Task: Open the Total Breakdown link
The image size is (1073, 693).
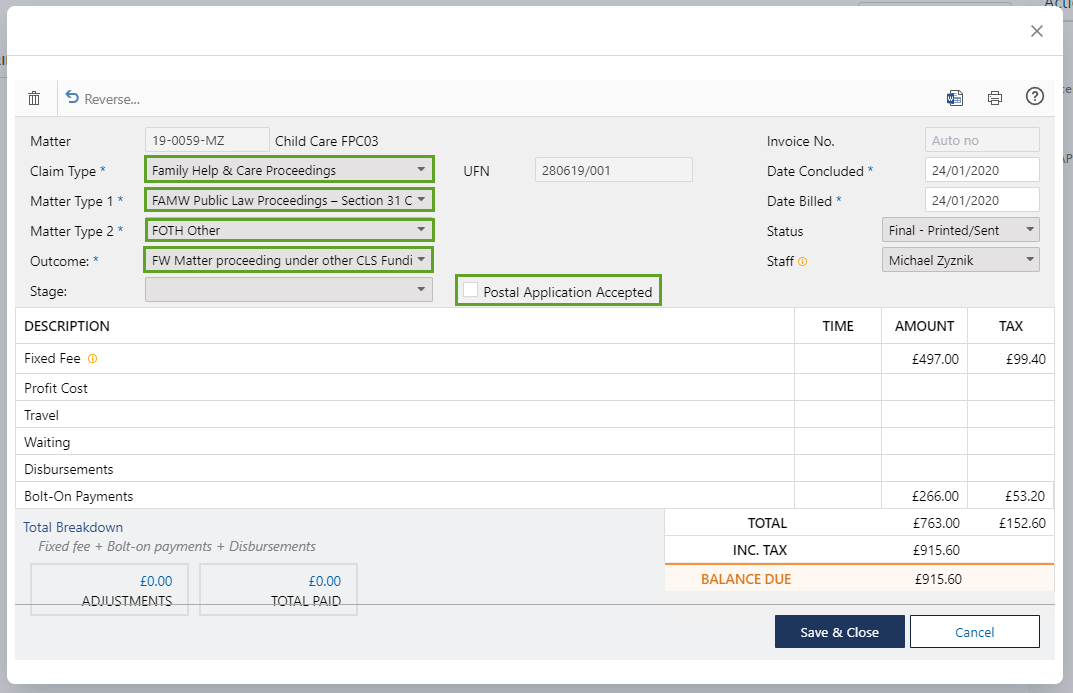Action: 73,527
